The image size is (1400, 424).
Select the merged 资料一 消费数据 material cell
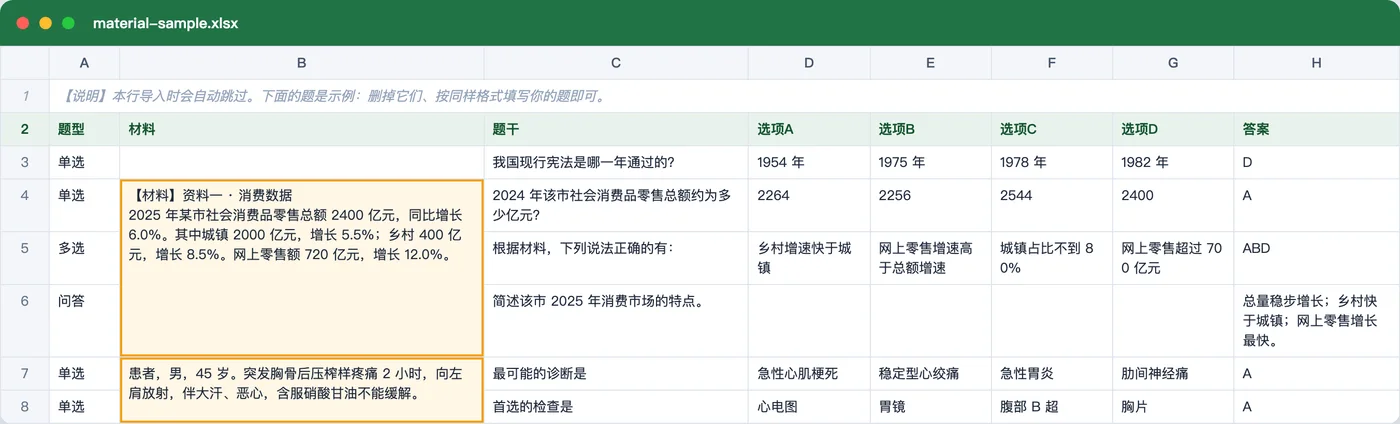tap(302, 268)
